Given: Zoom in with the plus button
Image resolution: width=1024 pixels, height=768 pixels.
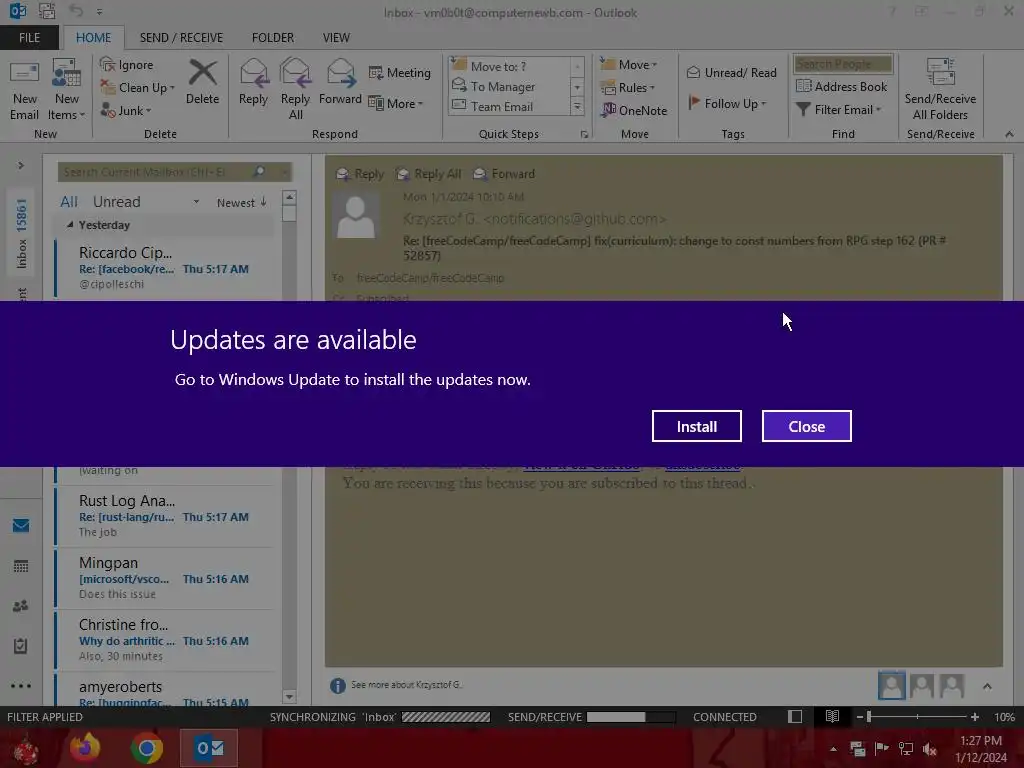Looking at the screenshot, I should point(974,716).
